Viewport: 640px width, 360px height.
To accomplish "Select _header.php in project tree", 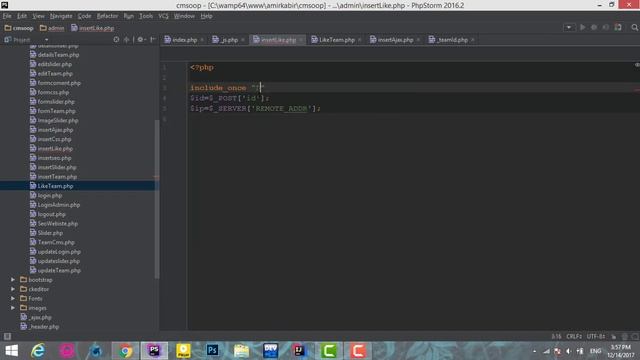I will click(x=44, y=327).
